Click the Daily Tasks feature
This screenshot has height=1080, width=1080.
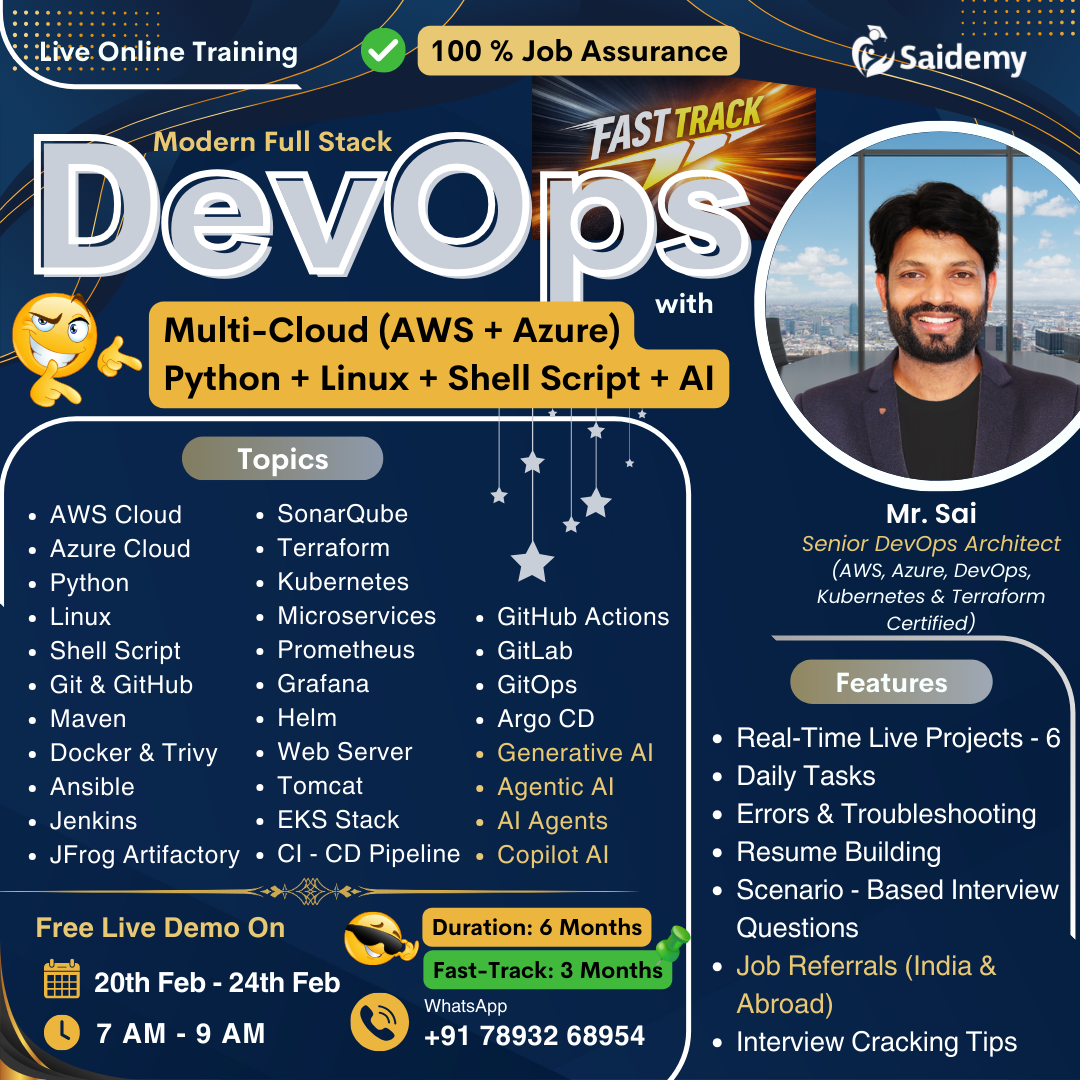point(806,776)
